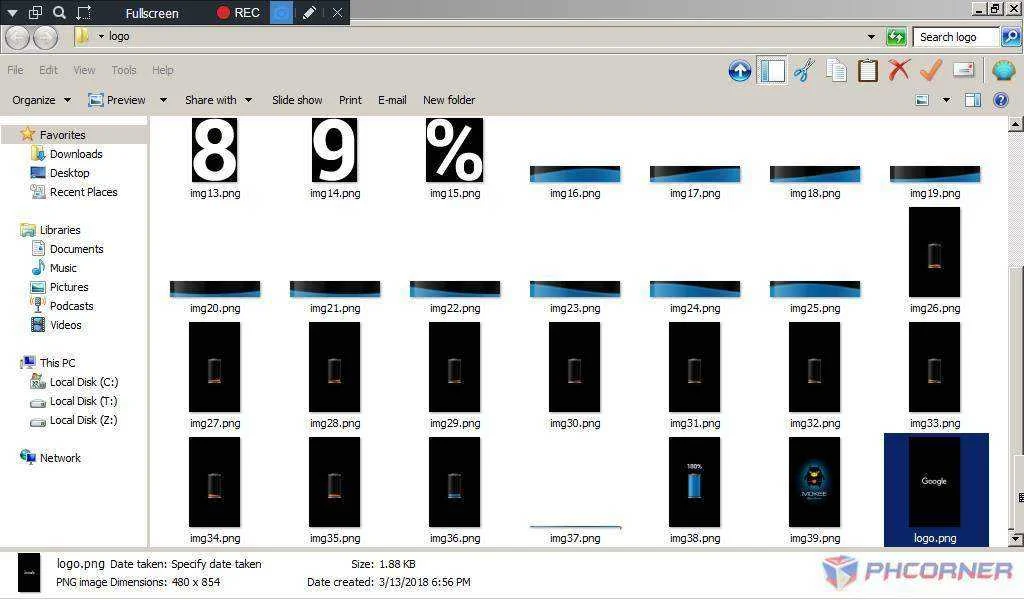Viewport: 1024px width, 600px height.
Task: Click the magnifier zoom icon in recorder bar
Action: click(59, 12)
